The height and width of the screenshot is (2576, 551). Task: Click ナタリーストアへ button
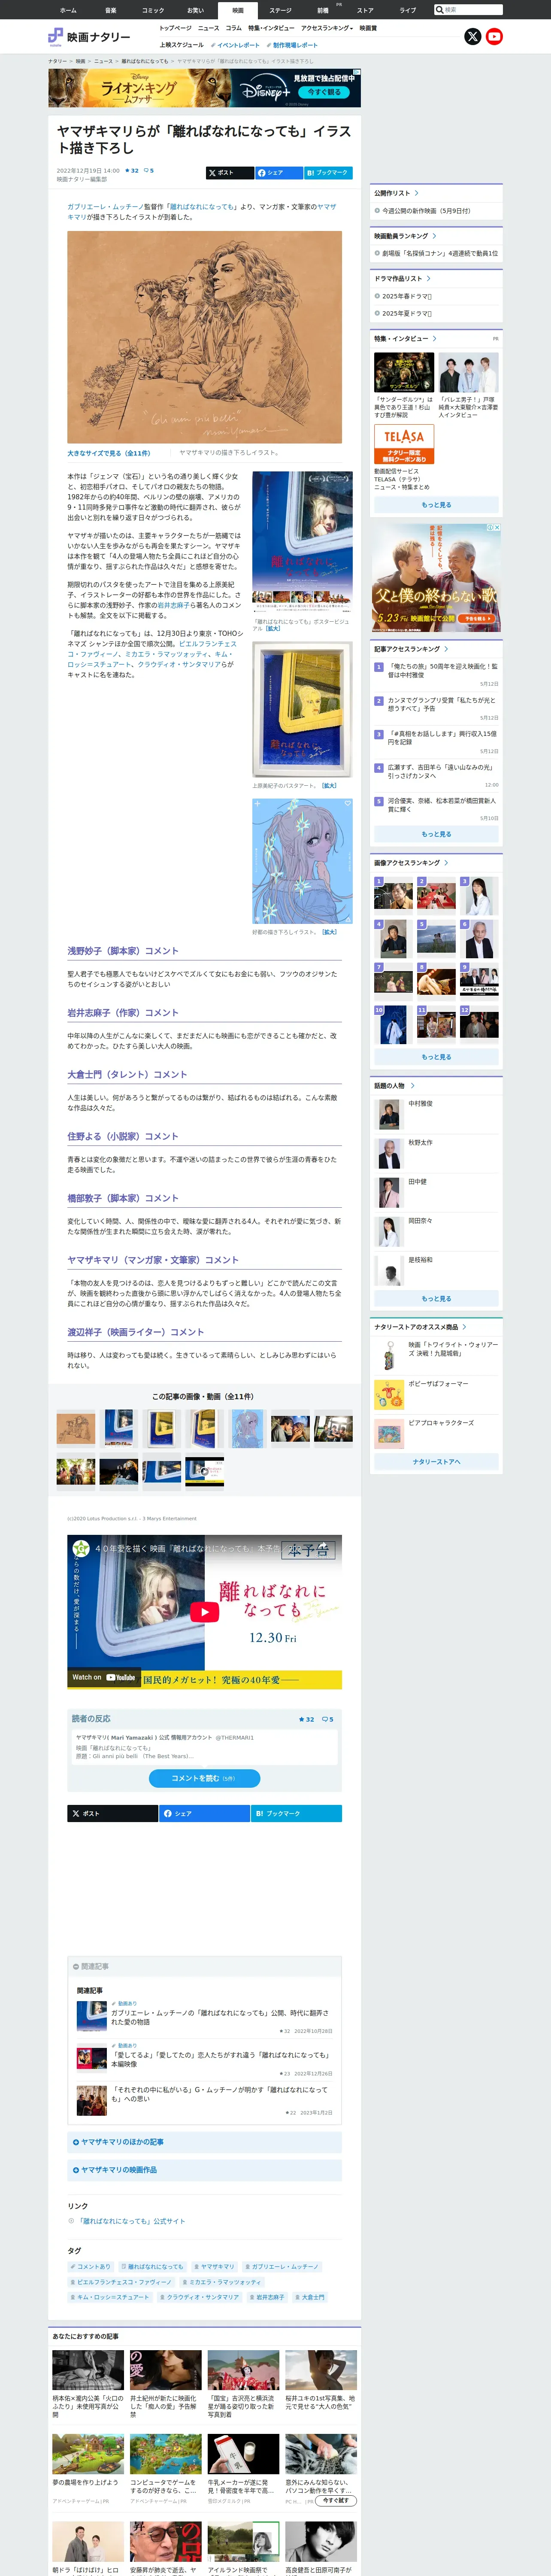point(436,1462)
